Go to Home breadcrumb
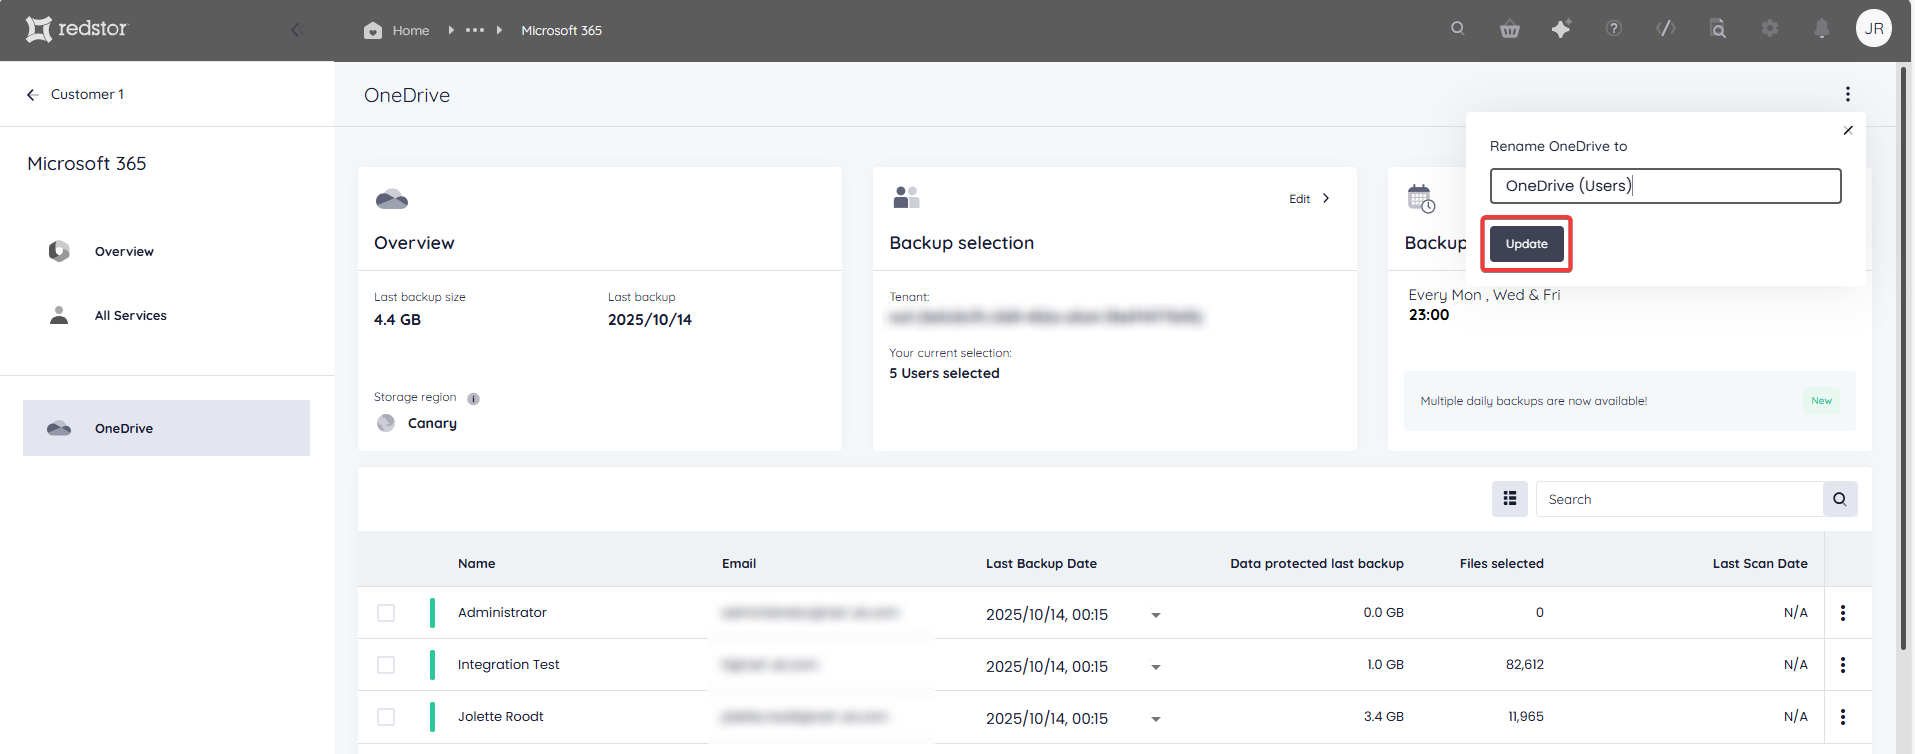This screenshot has width=1915, height=754. tap(411, 31)
